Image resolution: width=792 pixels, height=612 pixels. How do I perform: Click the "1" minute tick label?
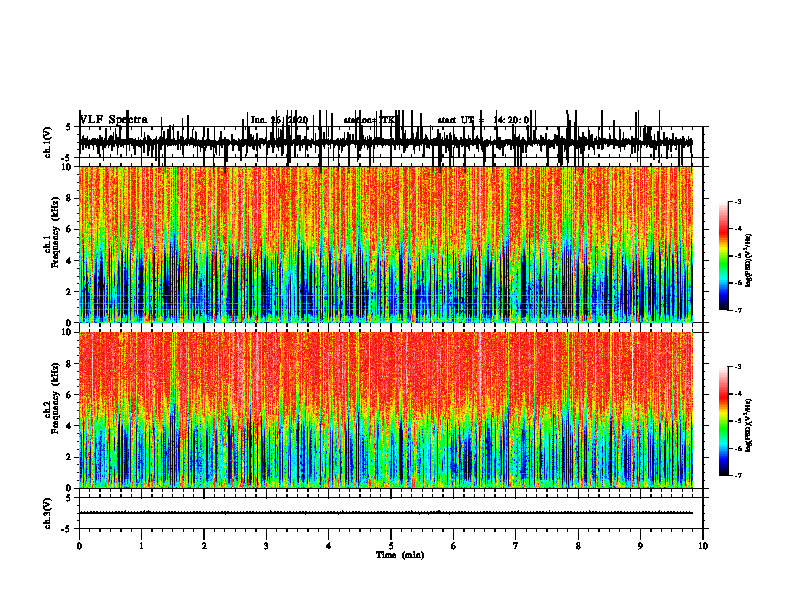(141, 546)
